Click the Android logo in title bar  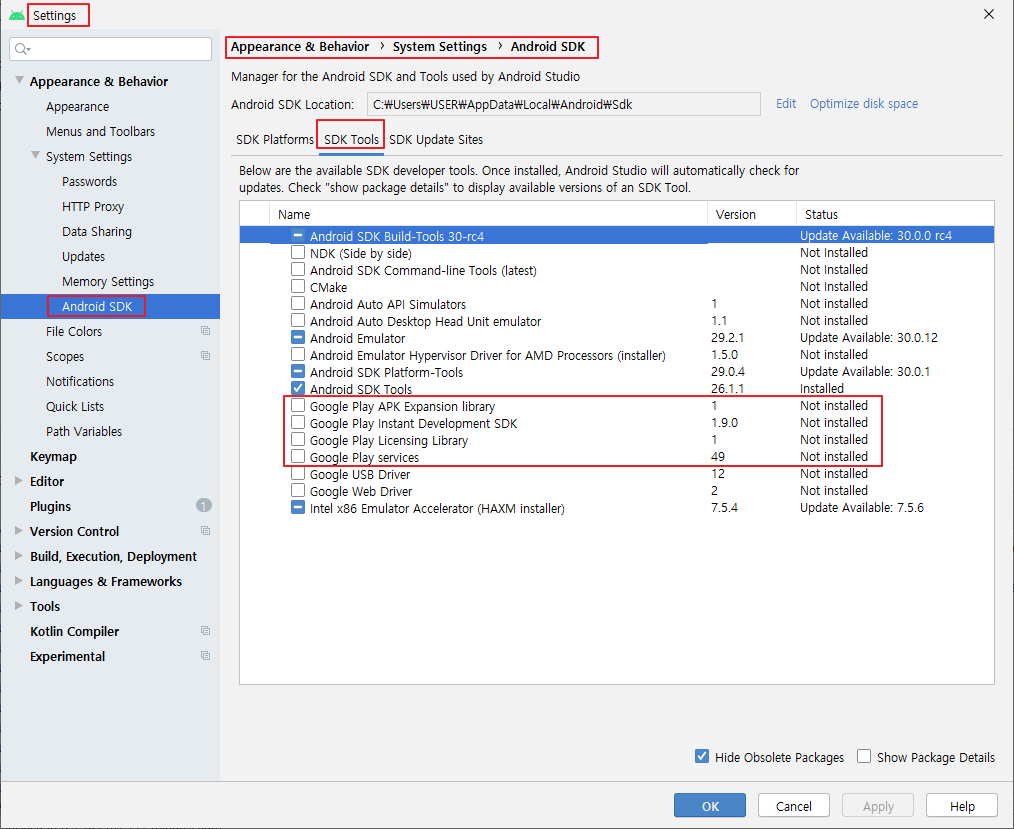click(17, 15)
